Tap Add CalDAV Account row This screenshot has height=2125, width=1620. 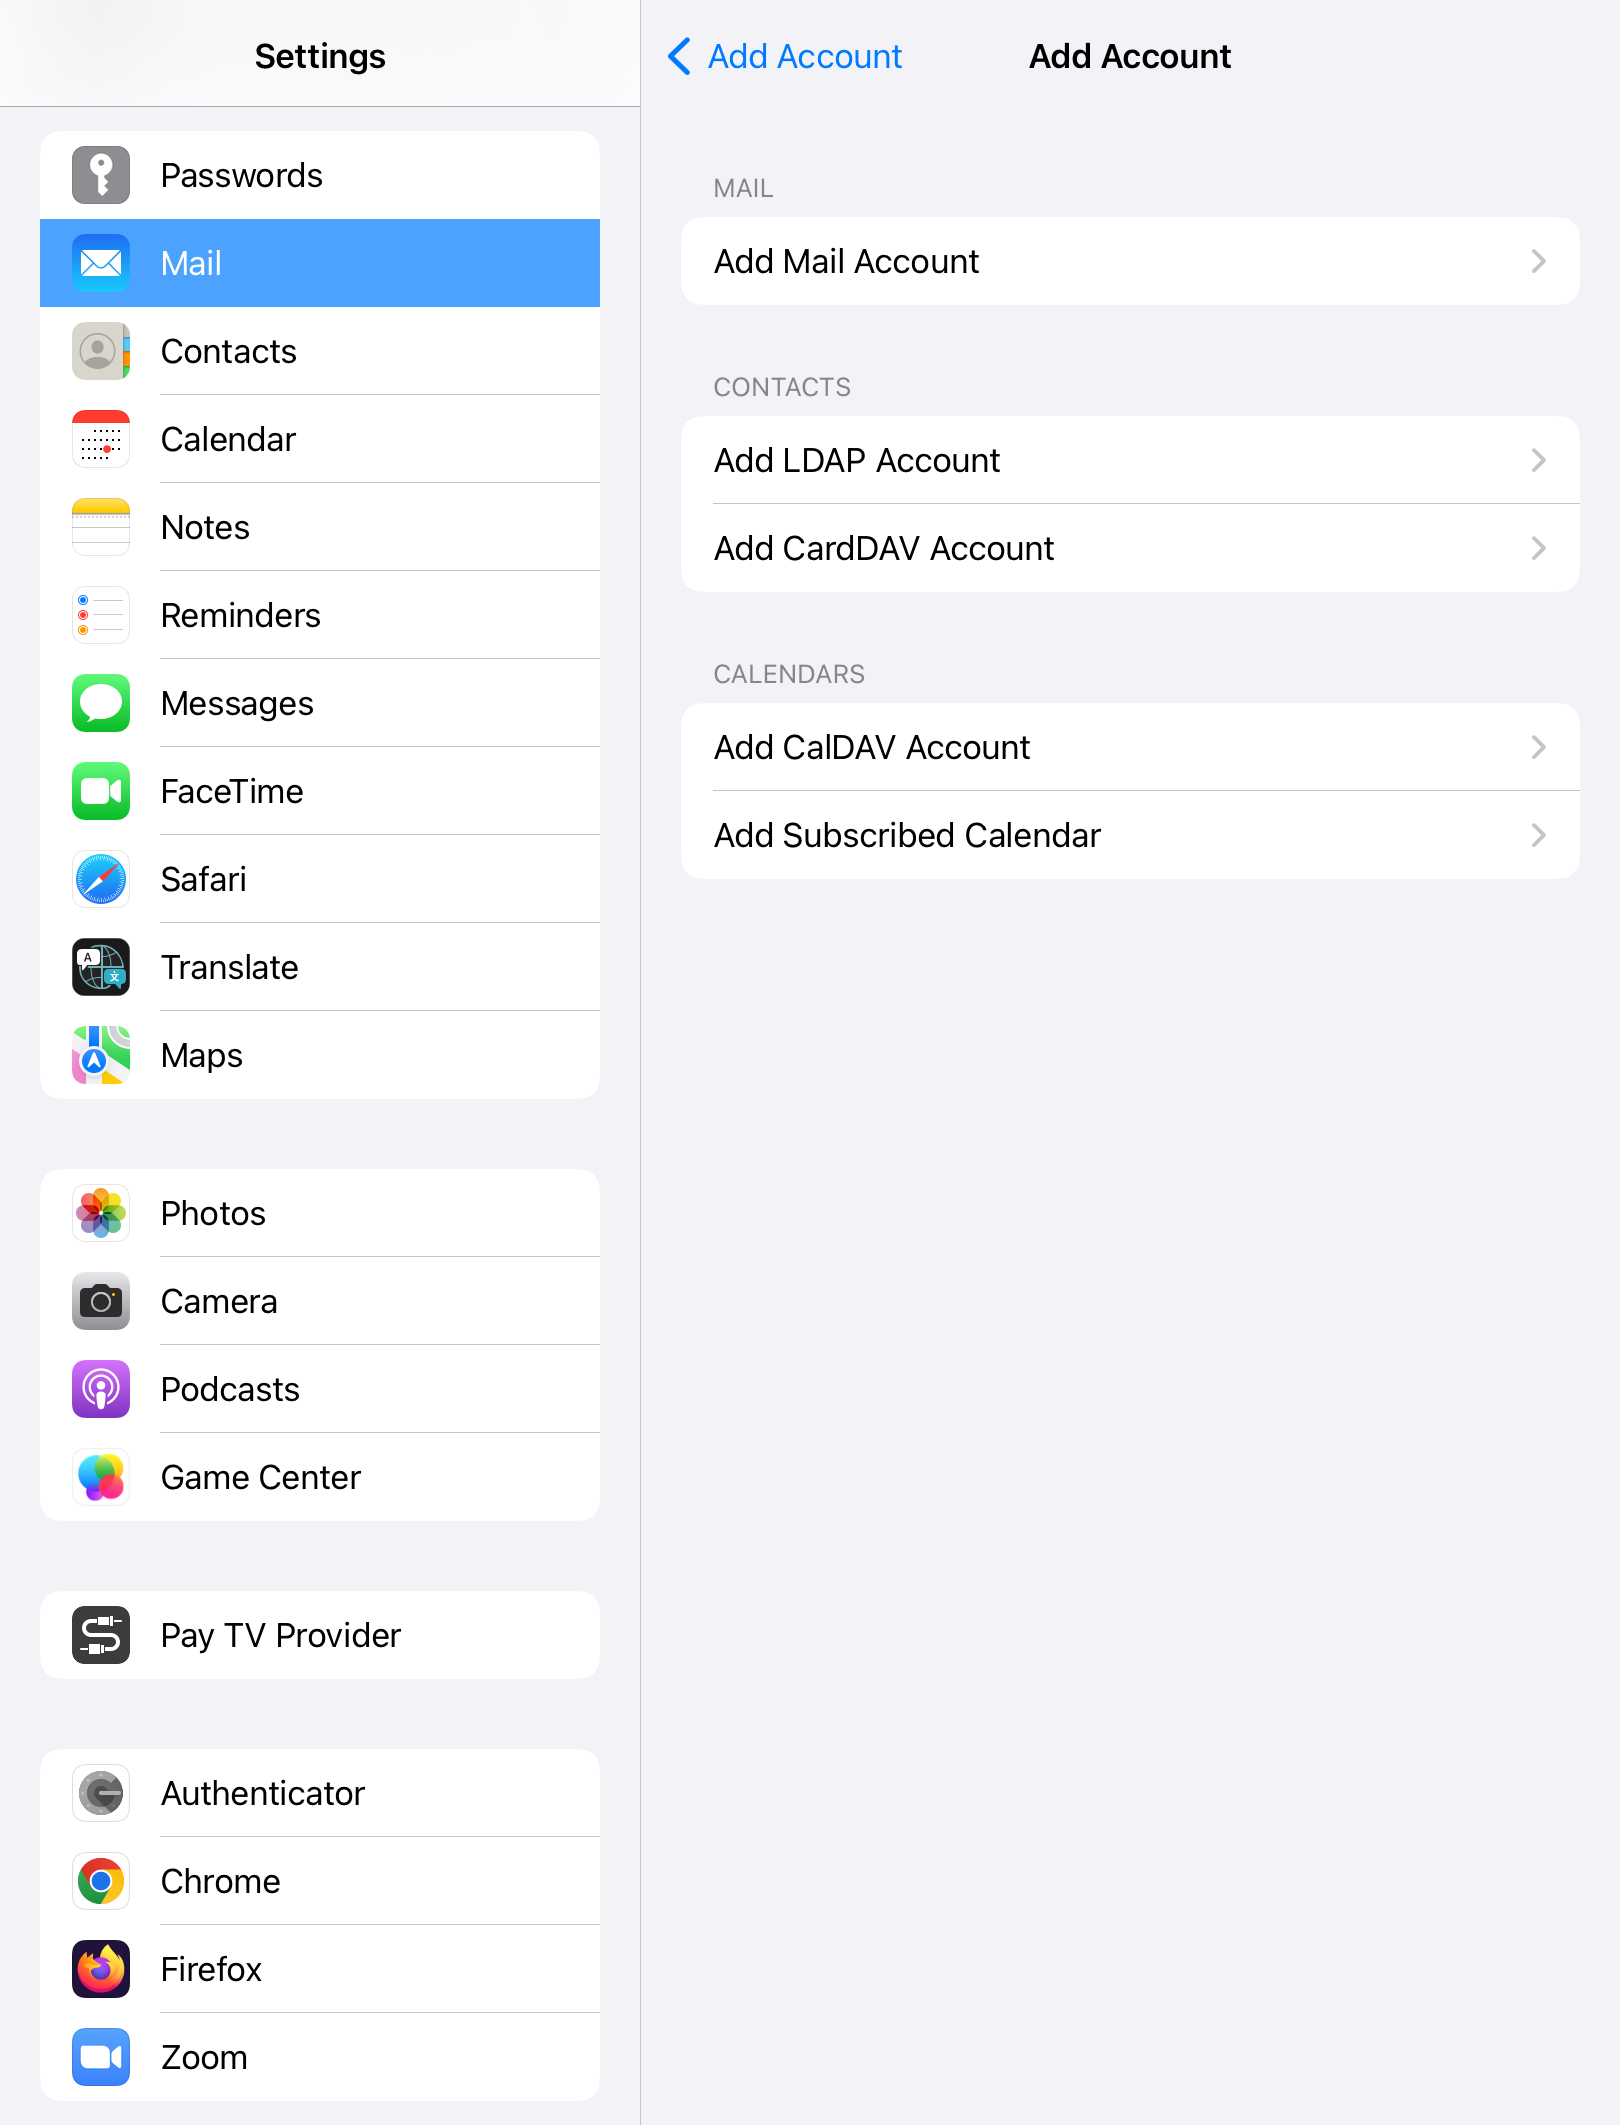tap(1130, 747)
